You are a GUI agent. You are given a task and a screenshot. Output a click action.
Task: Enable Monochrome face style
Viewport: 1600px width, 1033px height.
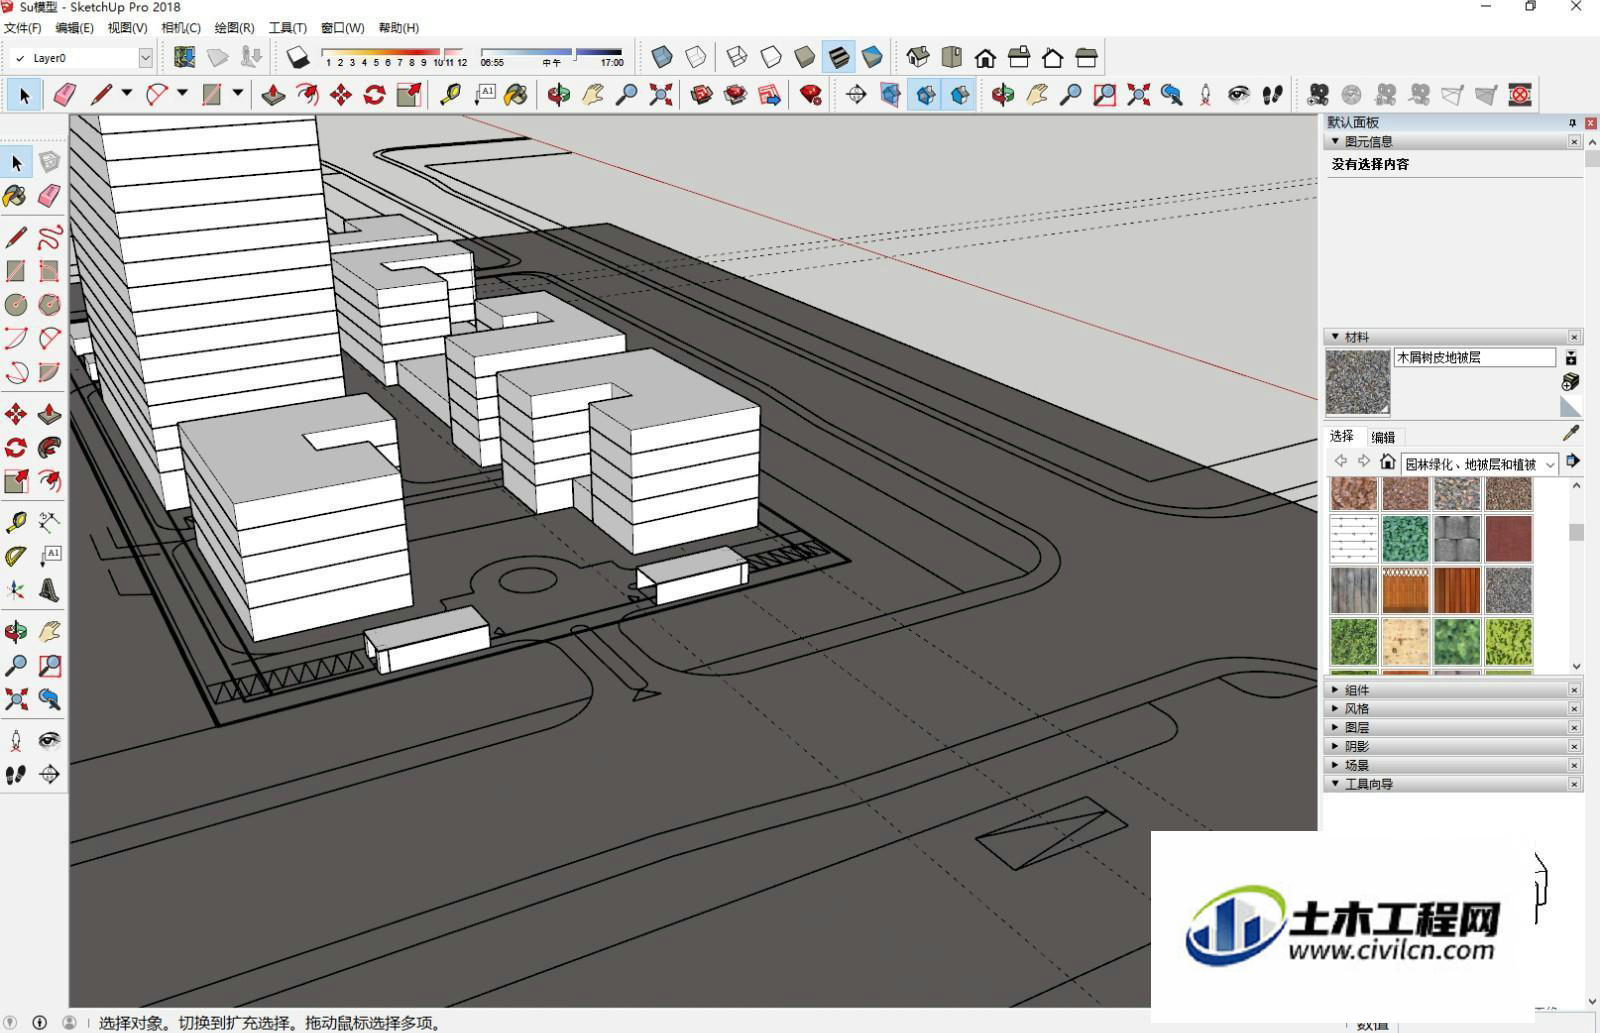coord(872,57)
